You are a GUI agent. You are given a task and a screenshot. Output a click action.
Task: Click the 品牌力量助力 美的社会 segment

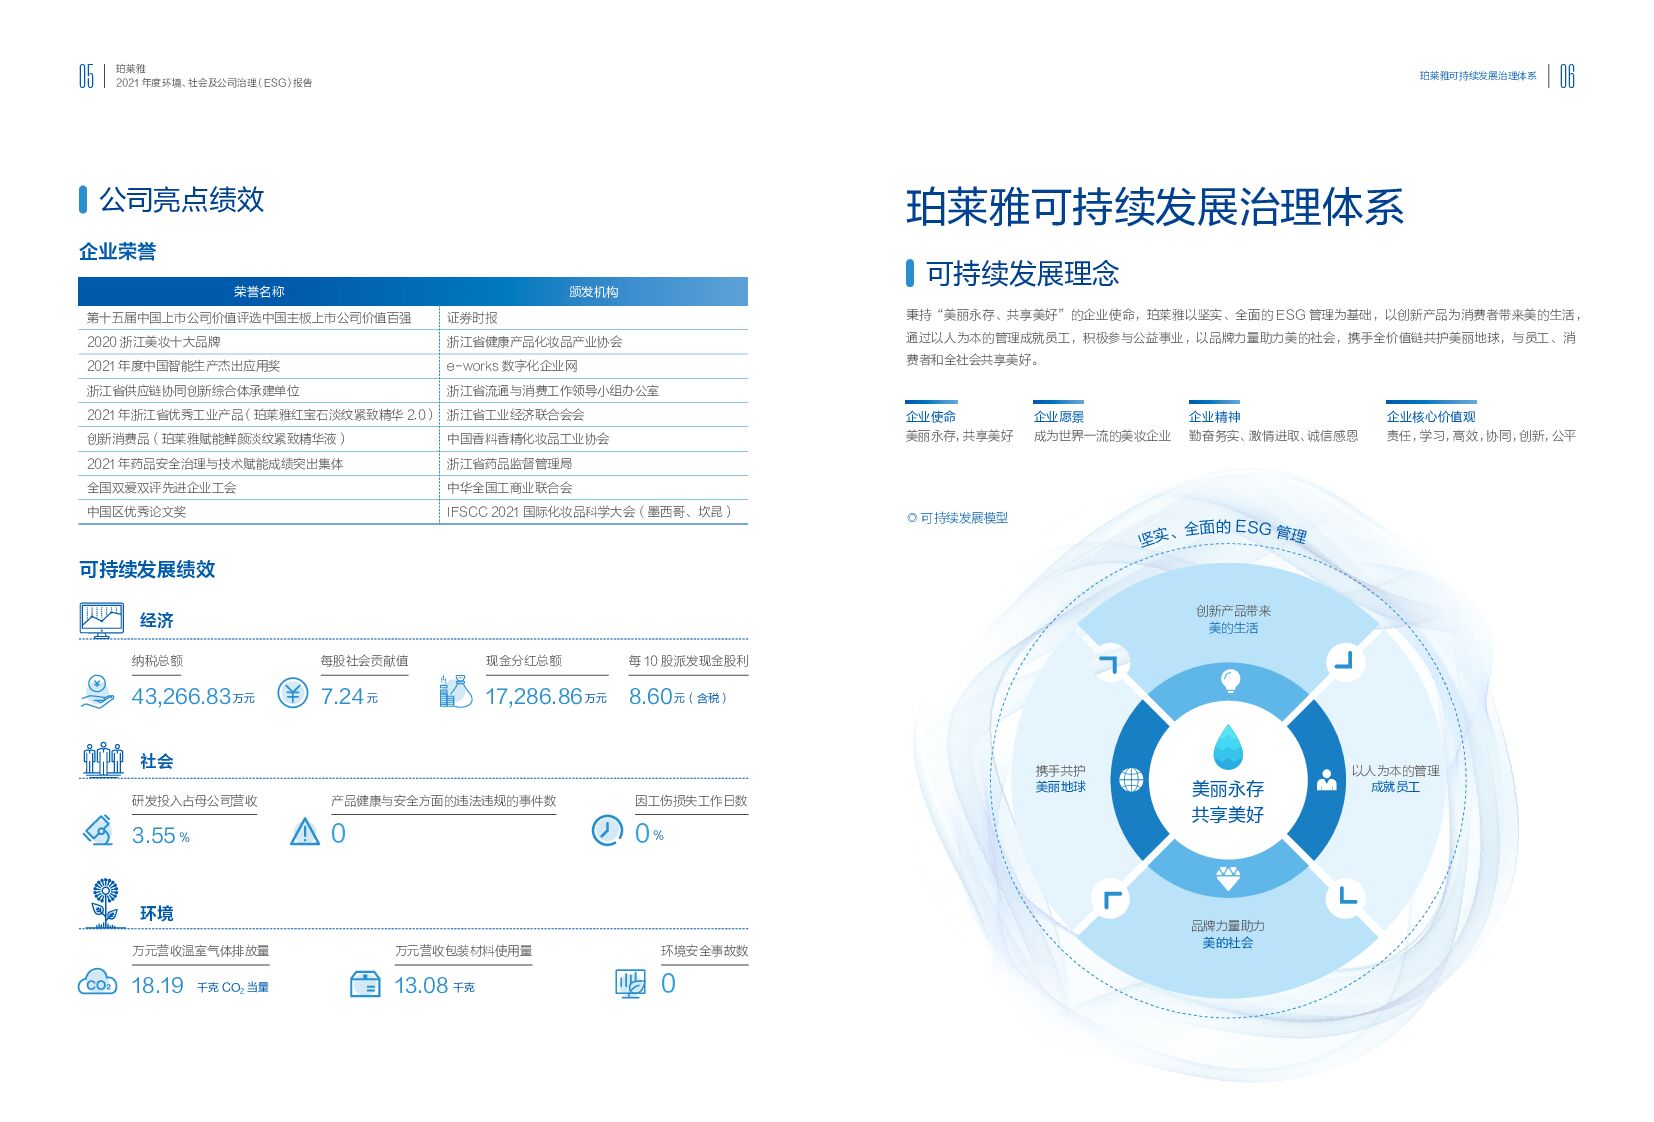coord(1228,934)
